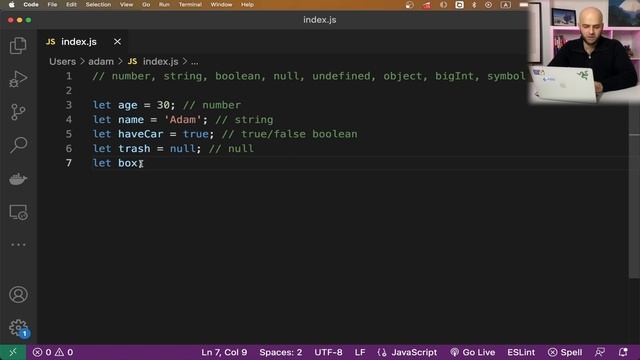Open the Run menu
640x360 pixels.
tap(164, 4)
